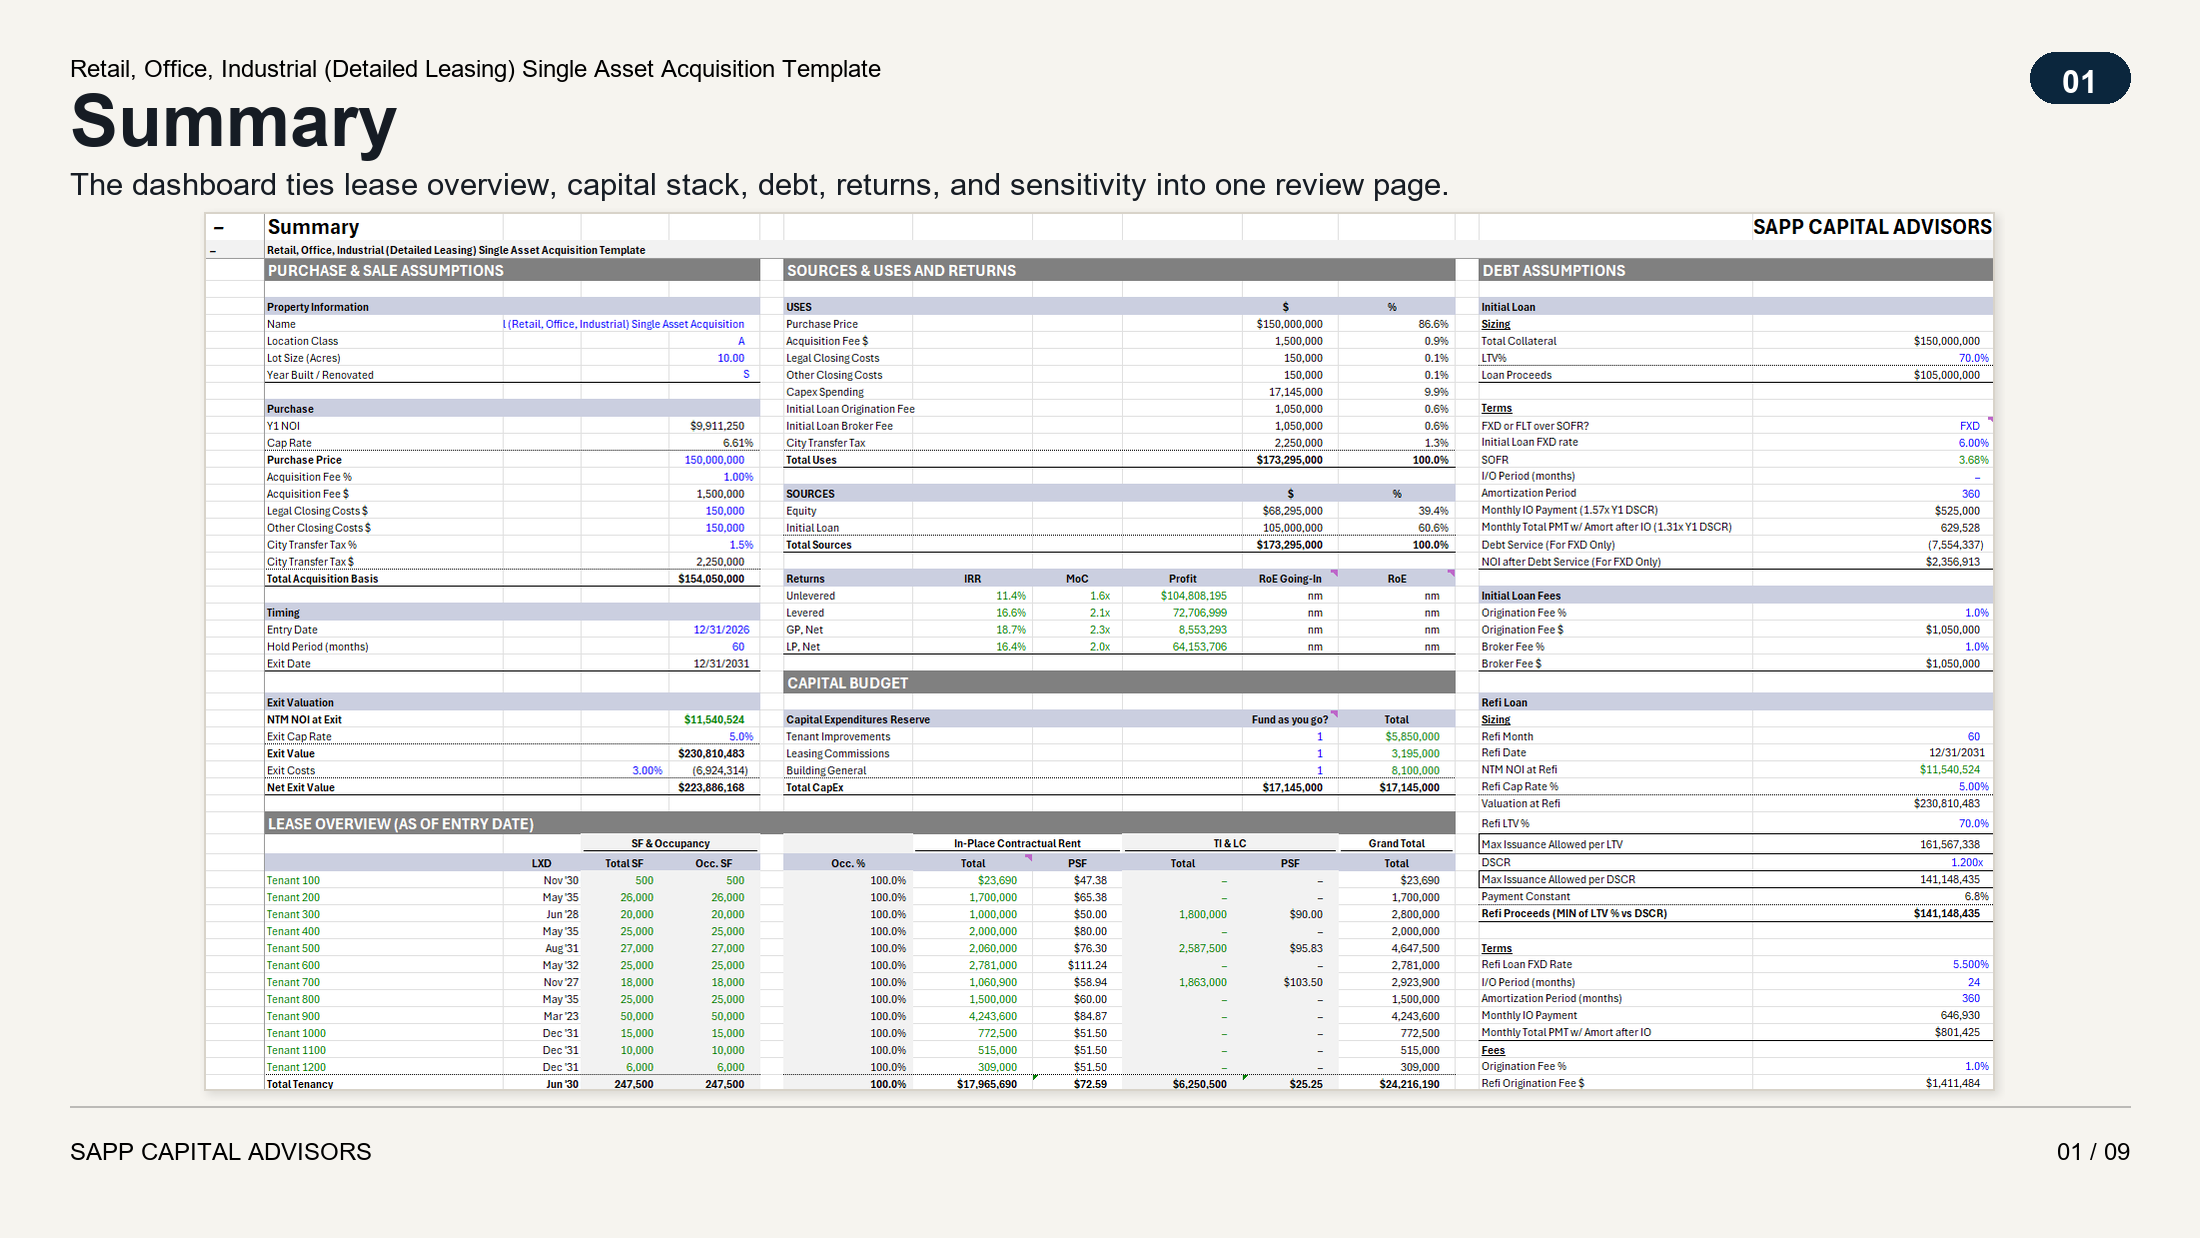Click the Capex Spending amount 17,145,000 under Uses
The height and width of the screenshot is (1238, 2200).
pos(1295,392)
